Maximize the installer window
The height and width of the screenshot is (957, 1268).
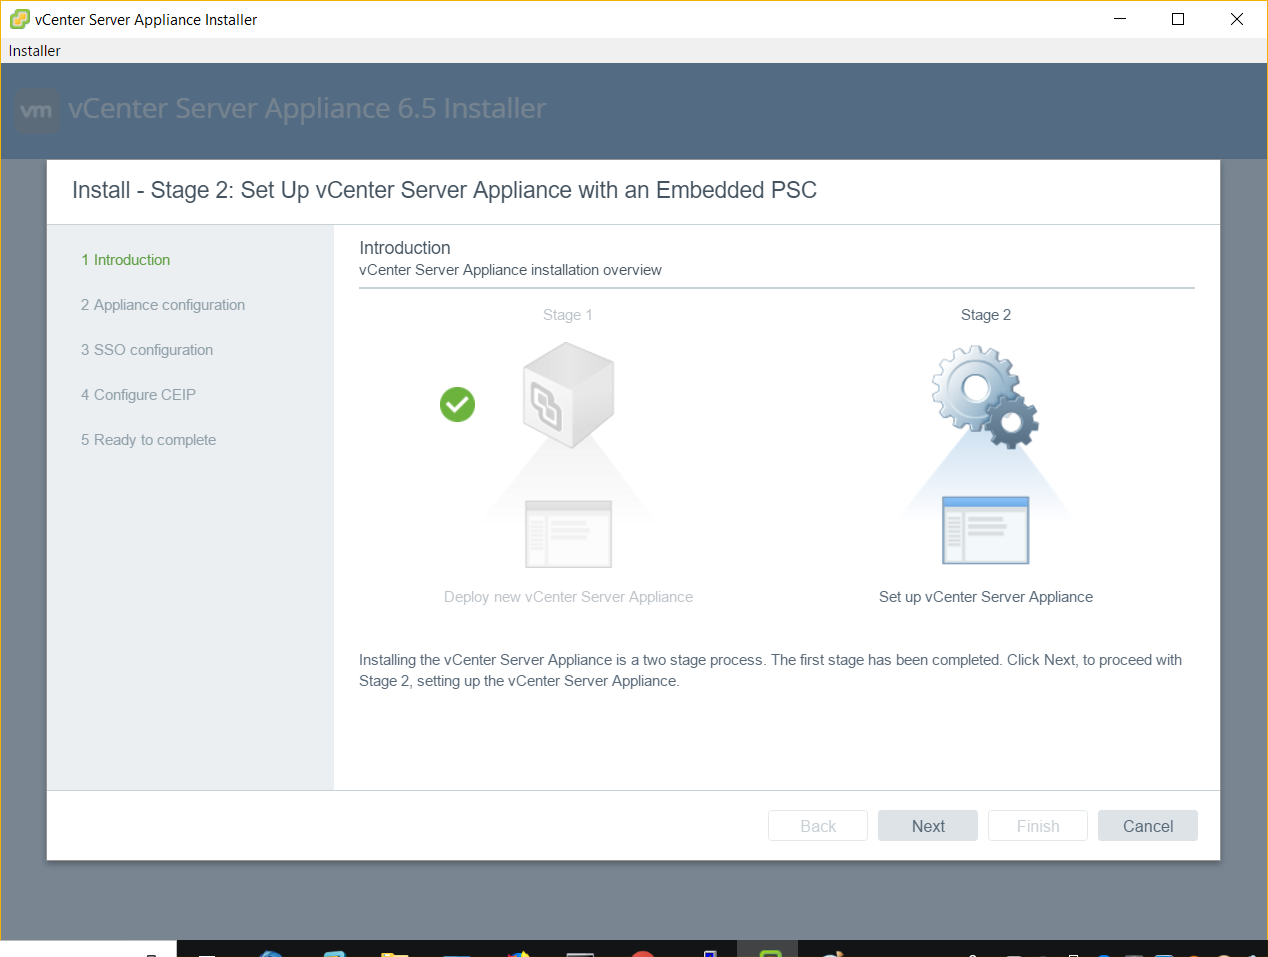1178,19
